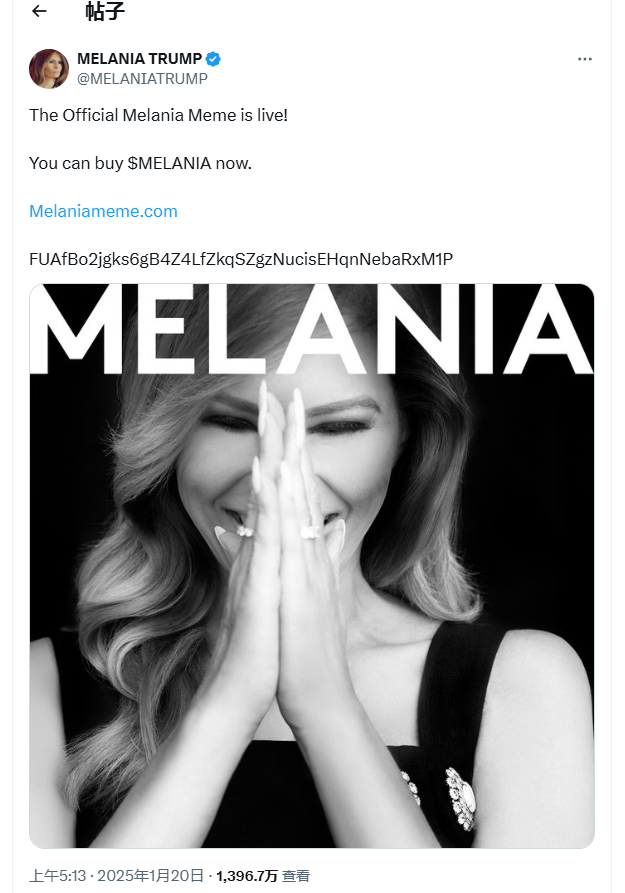Open the black-and-white MELANIA photo
Image resolution: width=625 pixels, height=893 pixels.
311,600
